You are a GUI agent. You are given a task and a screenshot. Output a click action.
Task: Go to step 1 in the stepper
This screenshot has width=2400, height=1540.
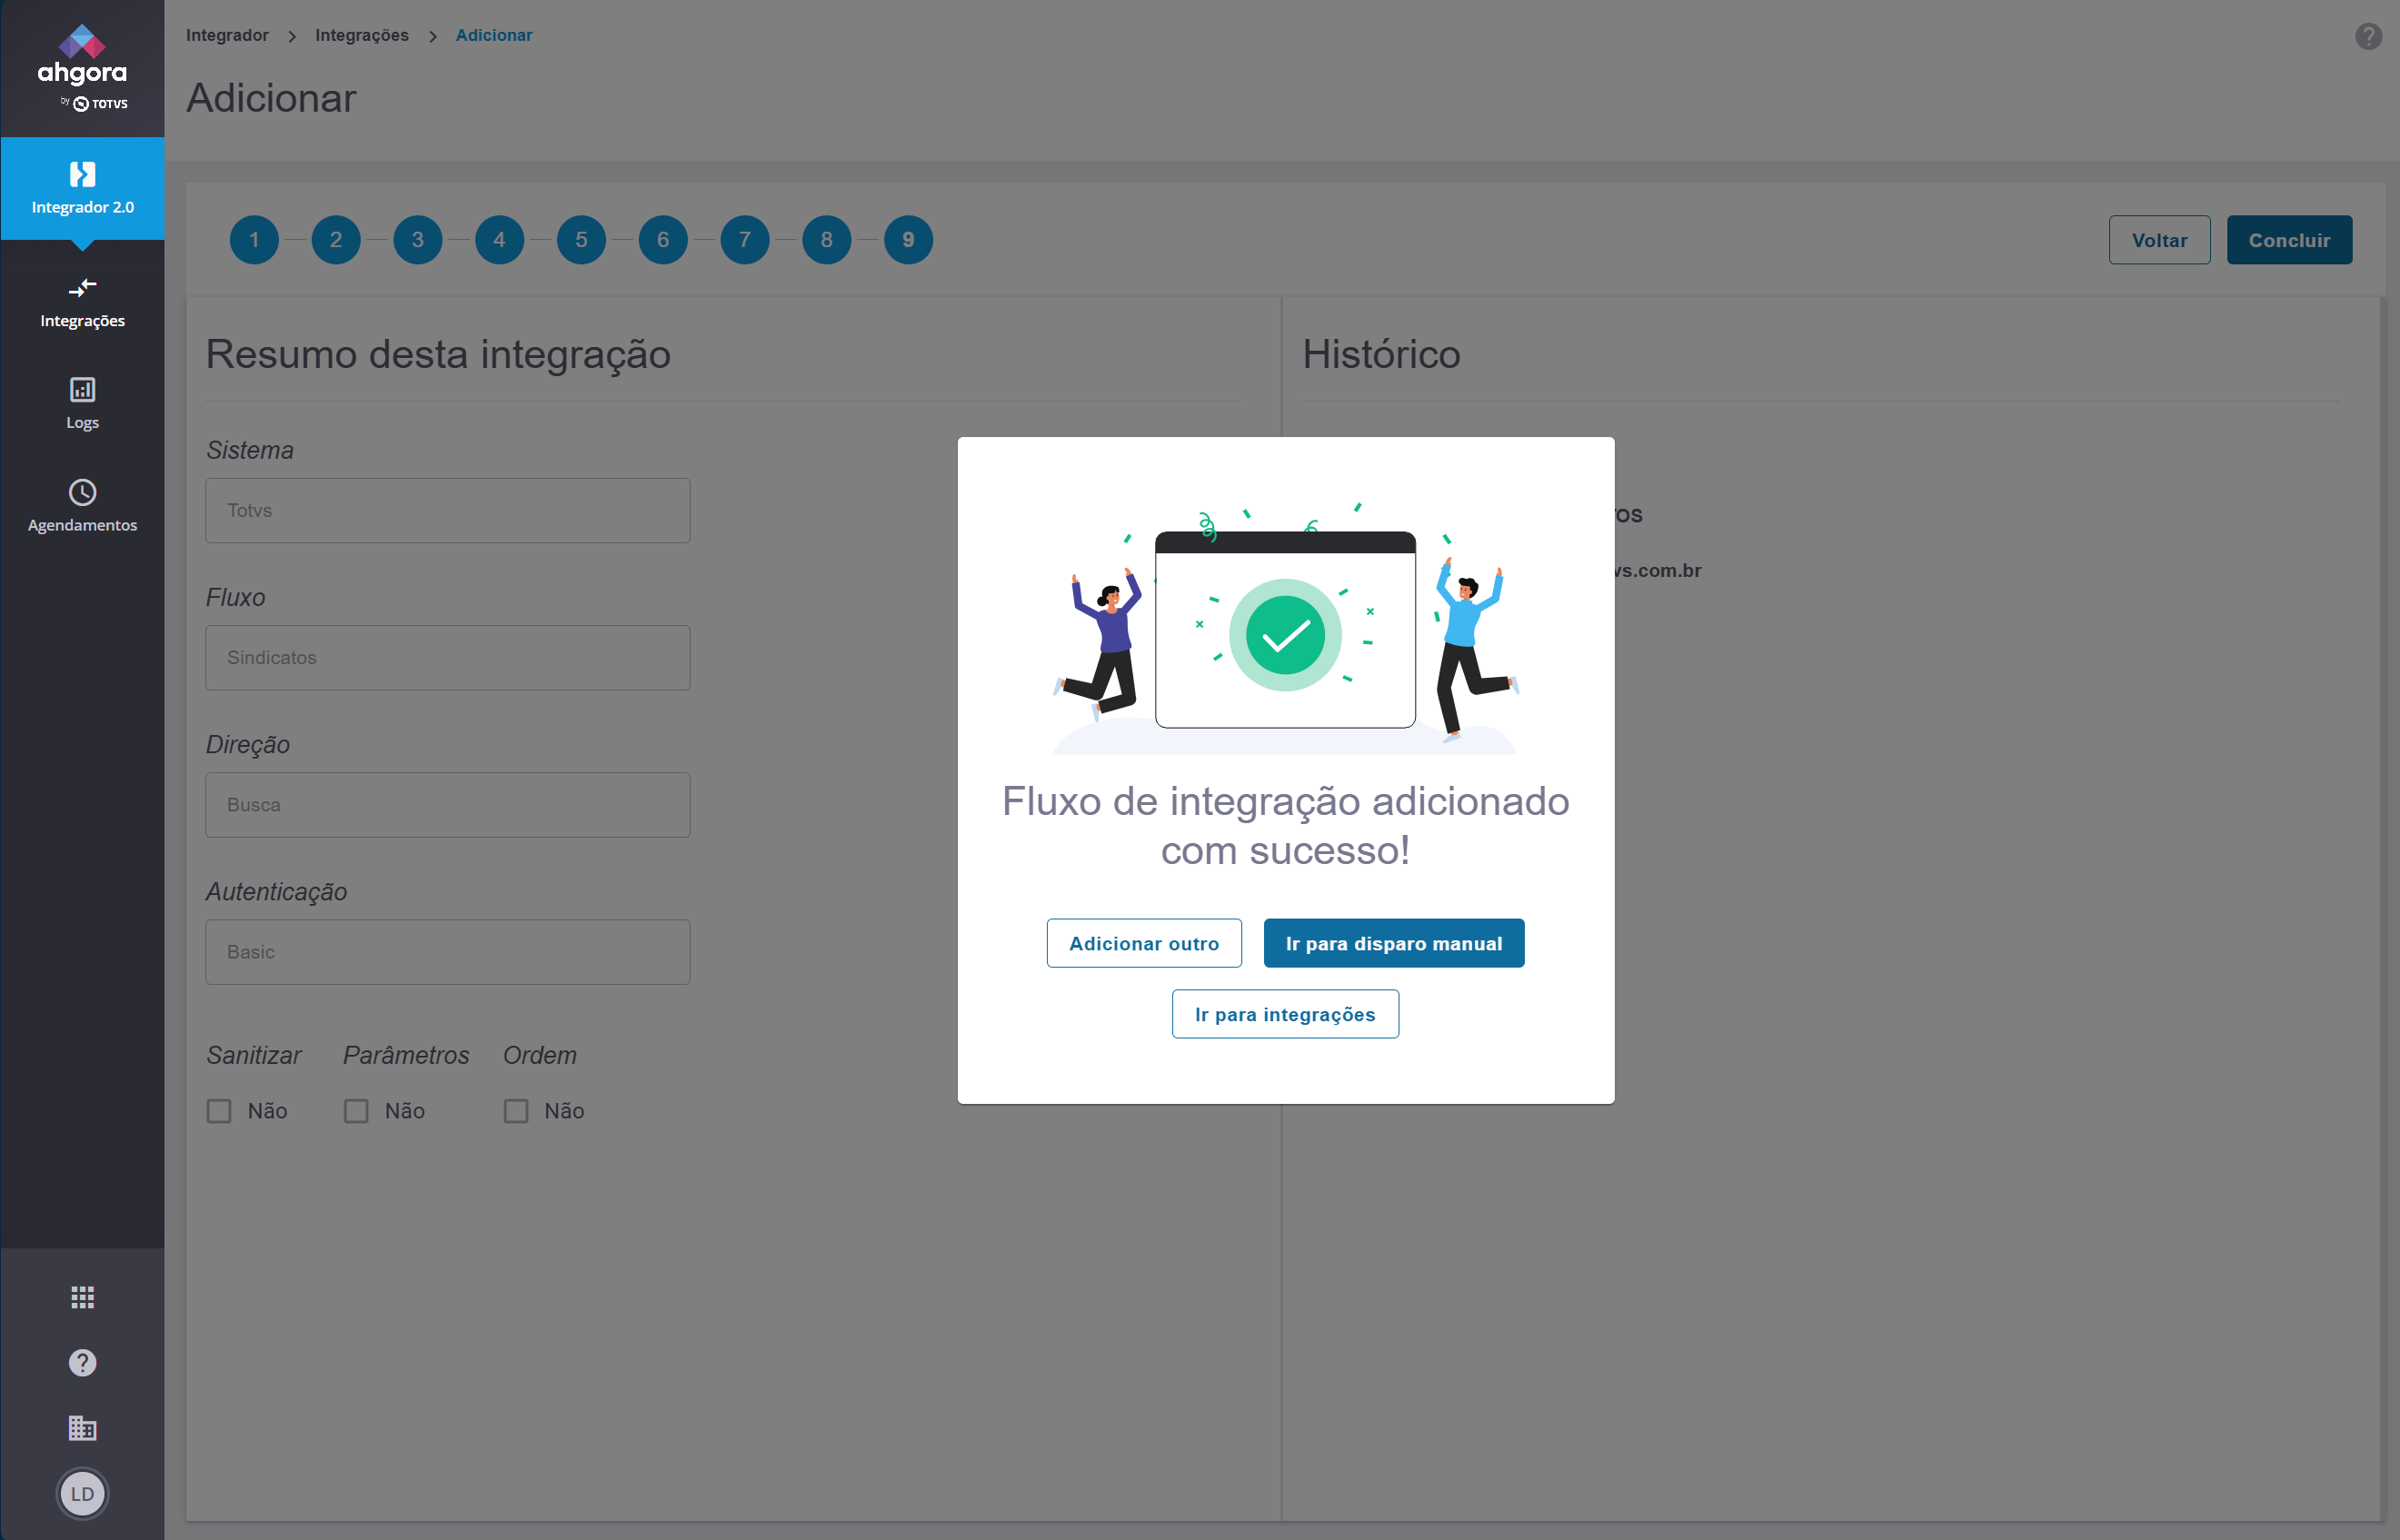(x=254, y=240)
